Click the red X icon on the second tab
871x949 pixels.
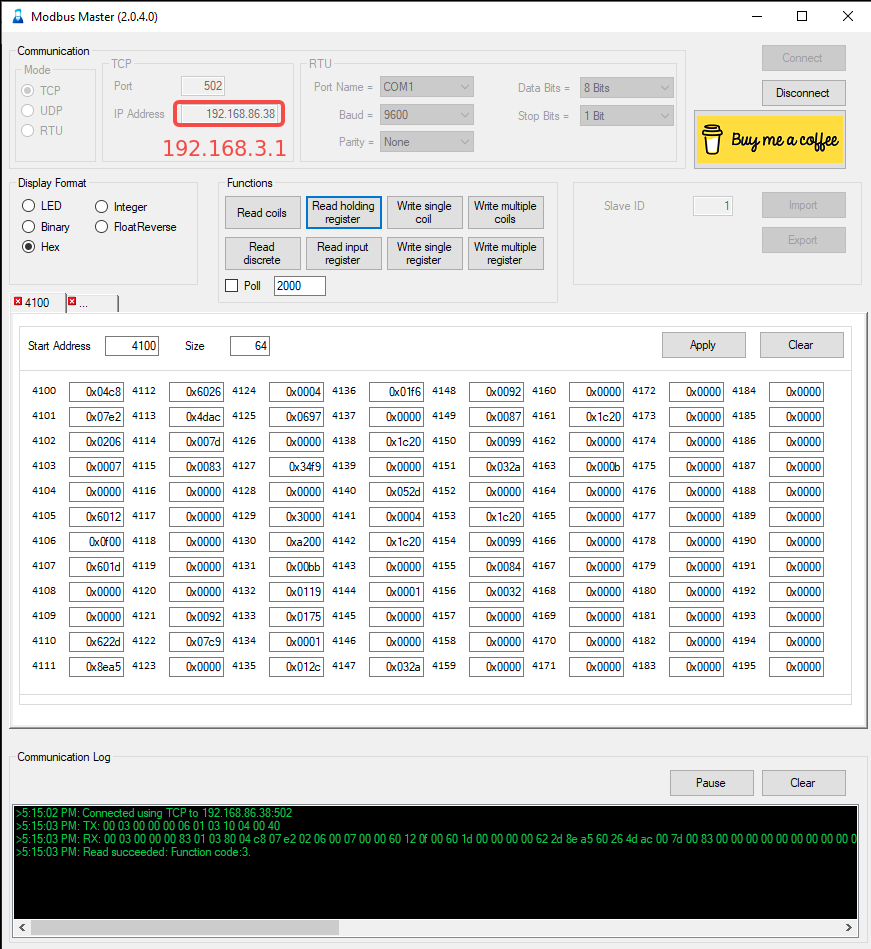coord(72,302)
